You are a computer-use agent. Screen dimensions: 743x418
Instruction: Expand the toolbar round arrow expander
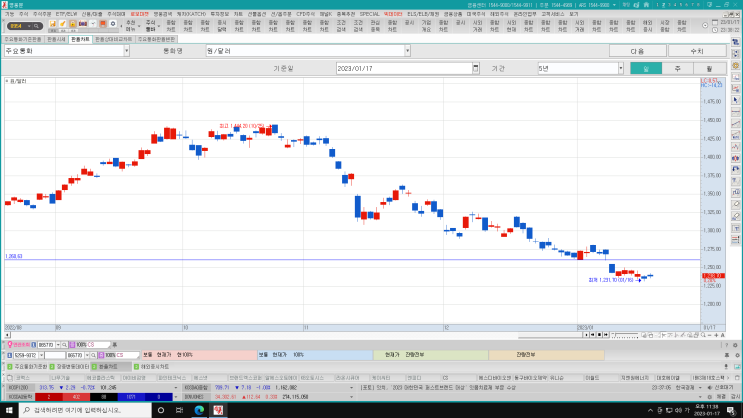(x=705, y=26)
